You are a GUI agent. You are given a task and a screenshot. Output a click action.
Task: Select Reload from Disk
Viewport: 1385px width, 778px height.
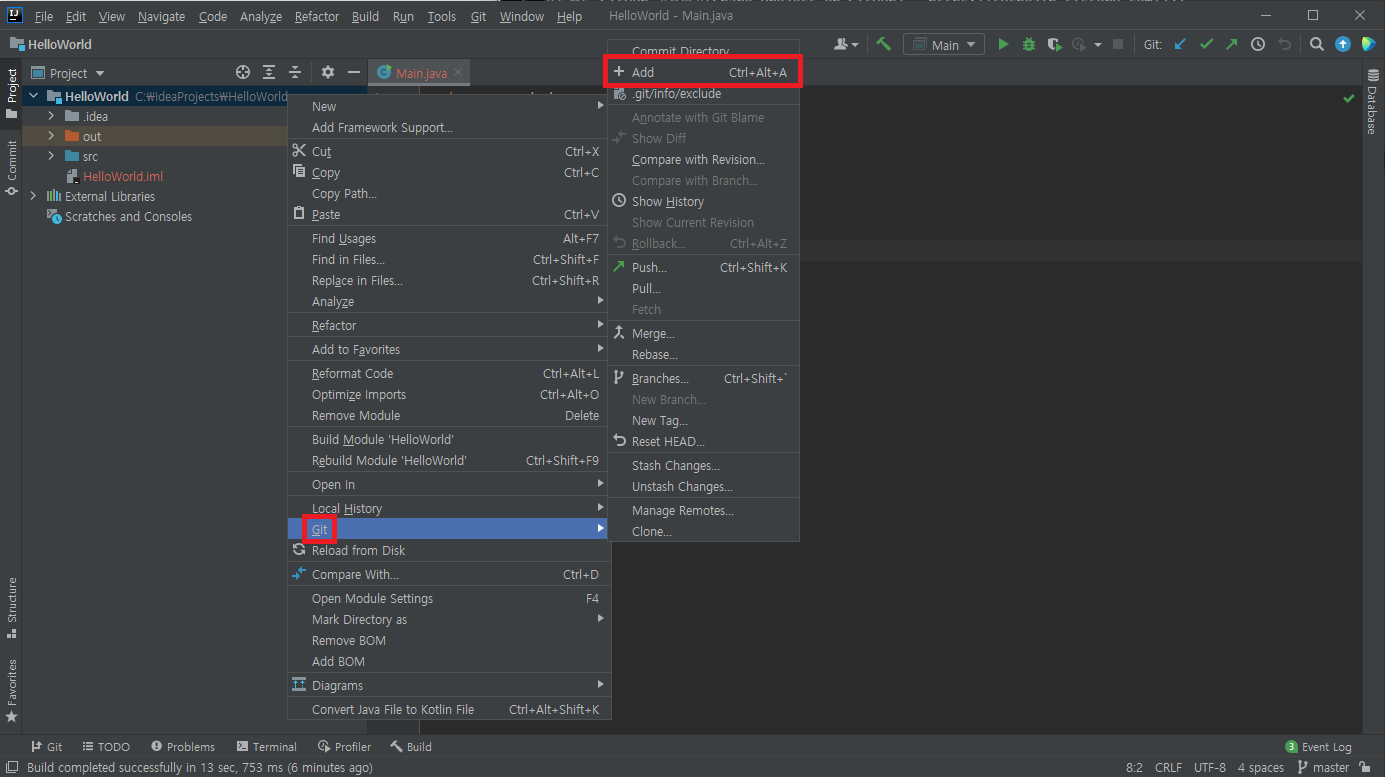tap(448, 550)
